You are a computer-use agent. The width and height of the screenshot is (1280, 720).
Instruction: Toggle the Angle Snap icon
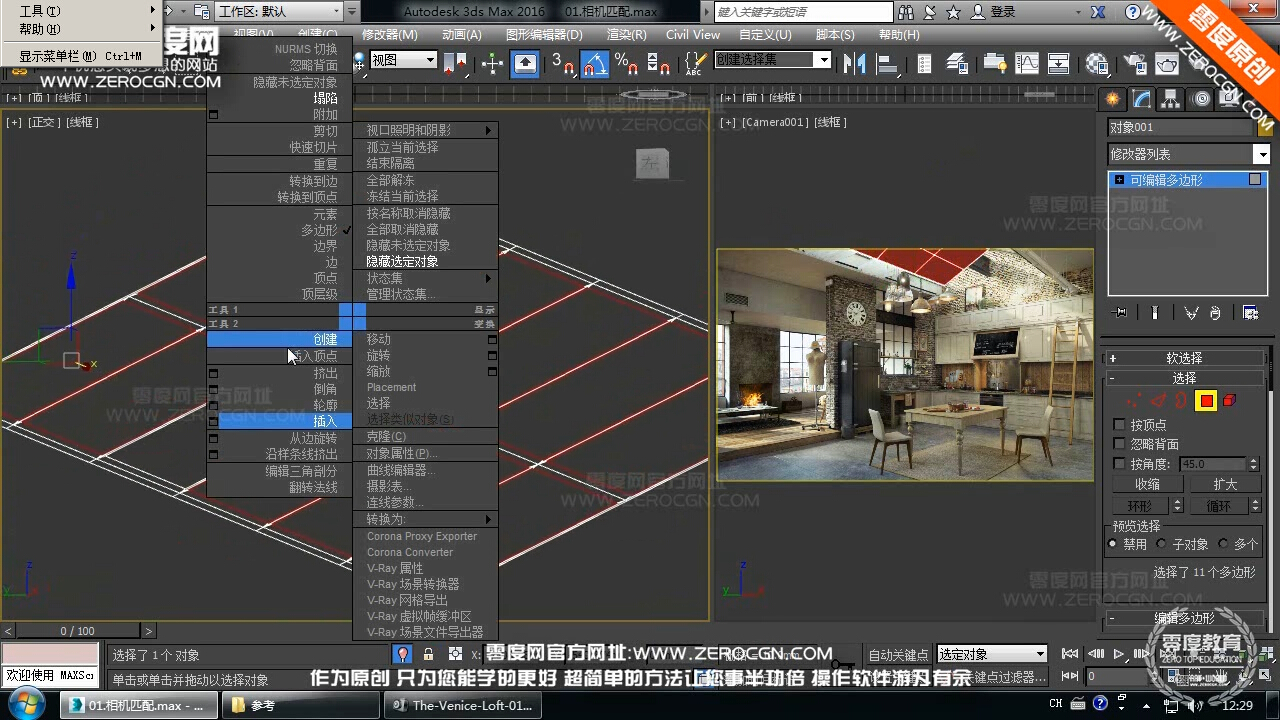pos(594,63)
